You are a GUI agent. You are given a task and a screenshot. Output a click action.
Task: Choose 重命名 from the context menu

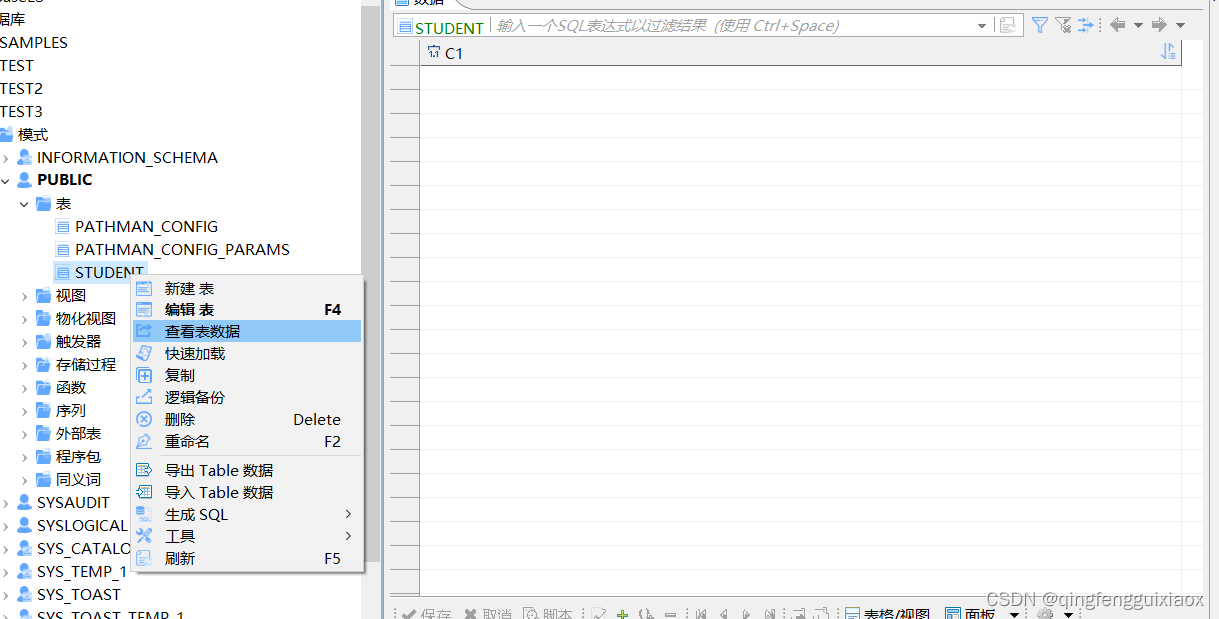click(247, 441)
